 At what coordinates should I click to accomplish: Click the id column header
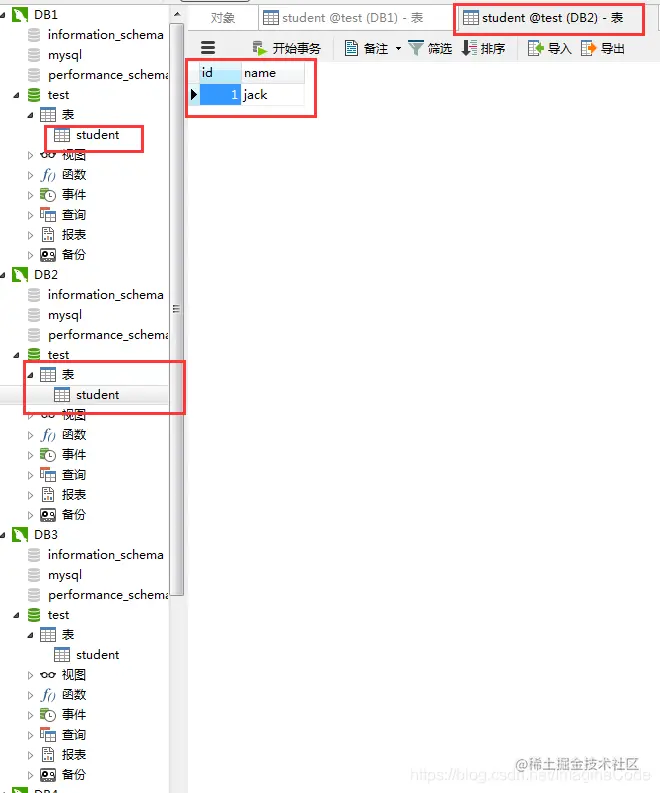point(220,73)
